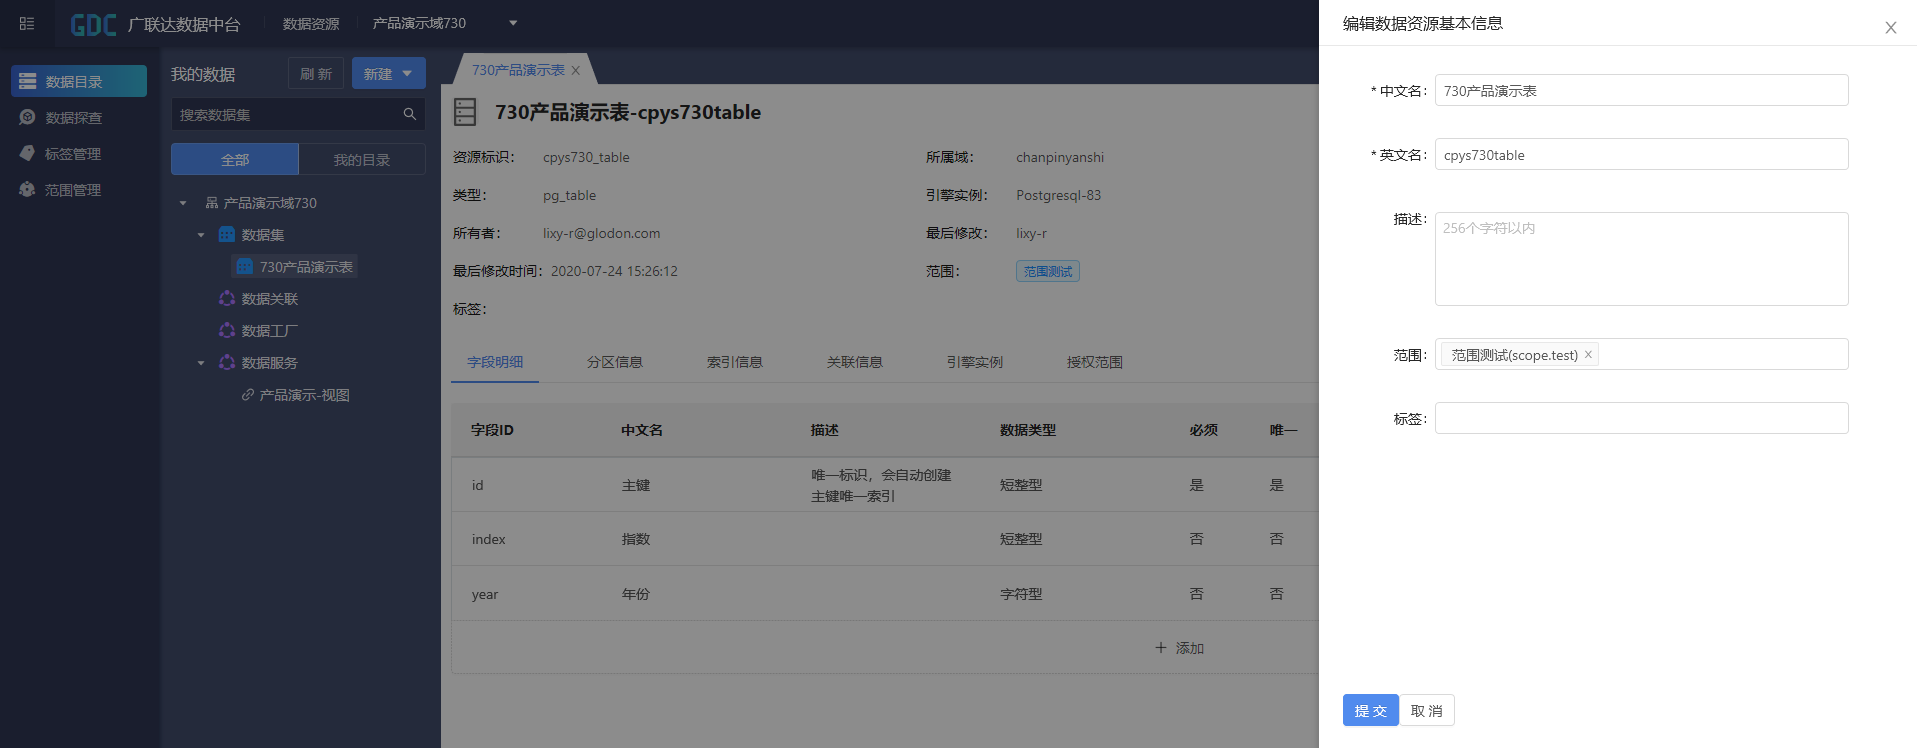This screenshot has height=748, width=1917.
Task: Collapse the 数据集 tree node
Action: click(x=201, y=235)
